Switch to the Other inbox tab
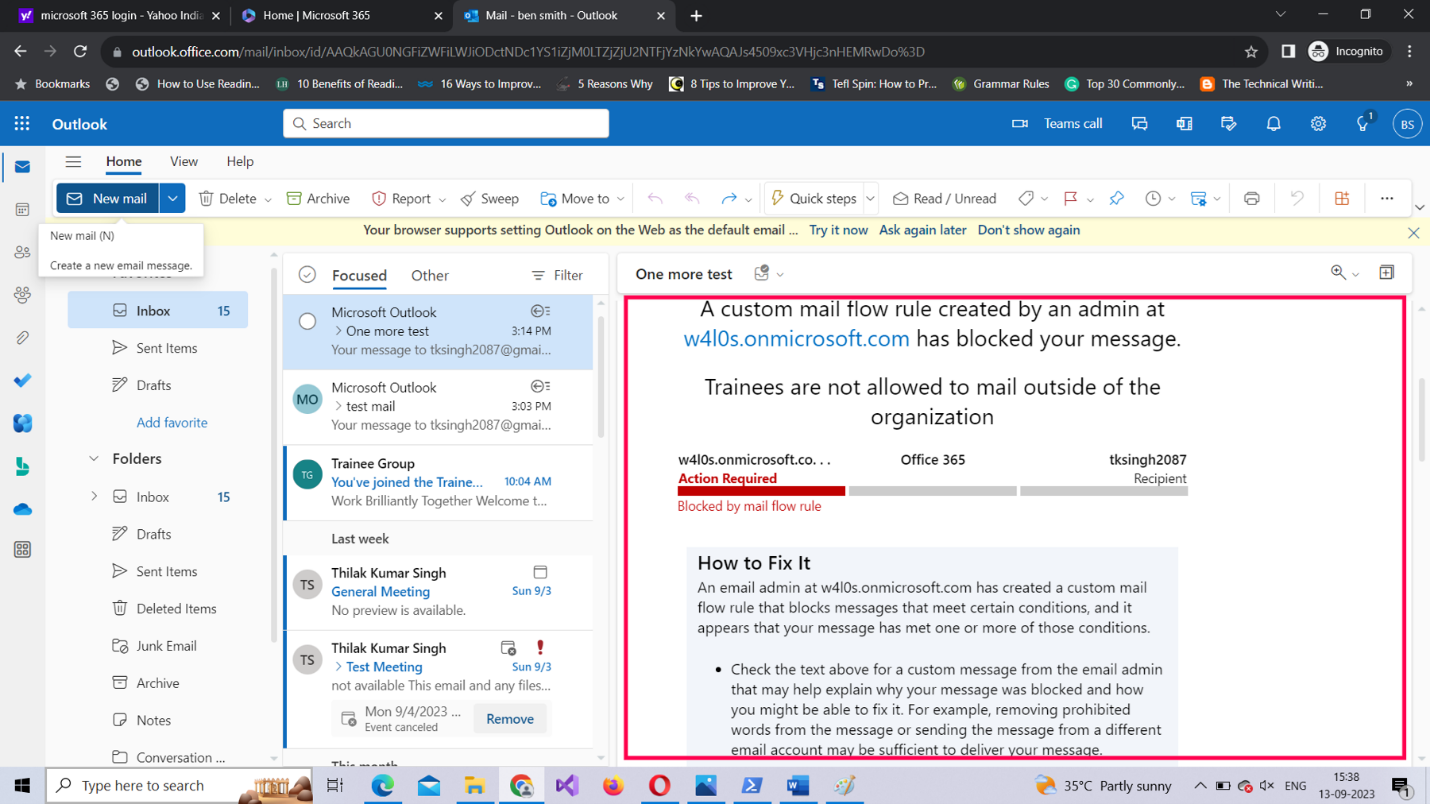 coord(430,276)
